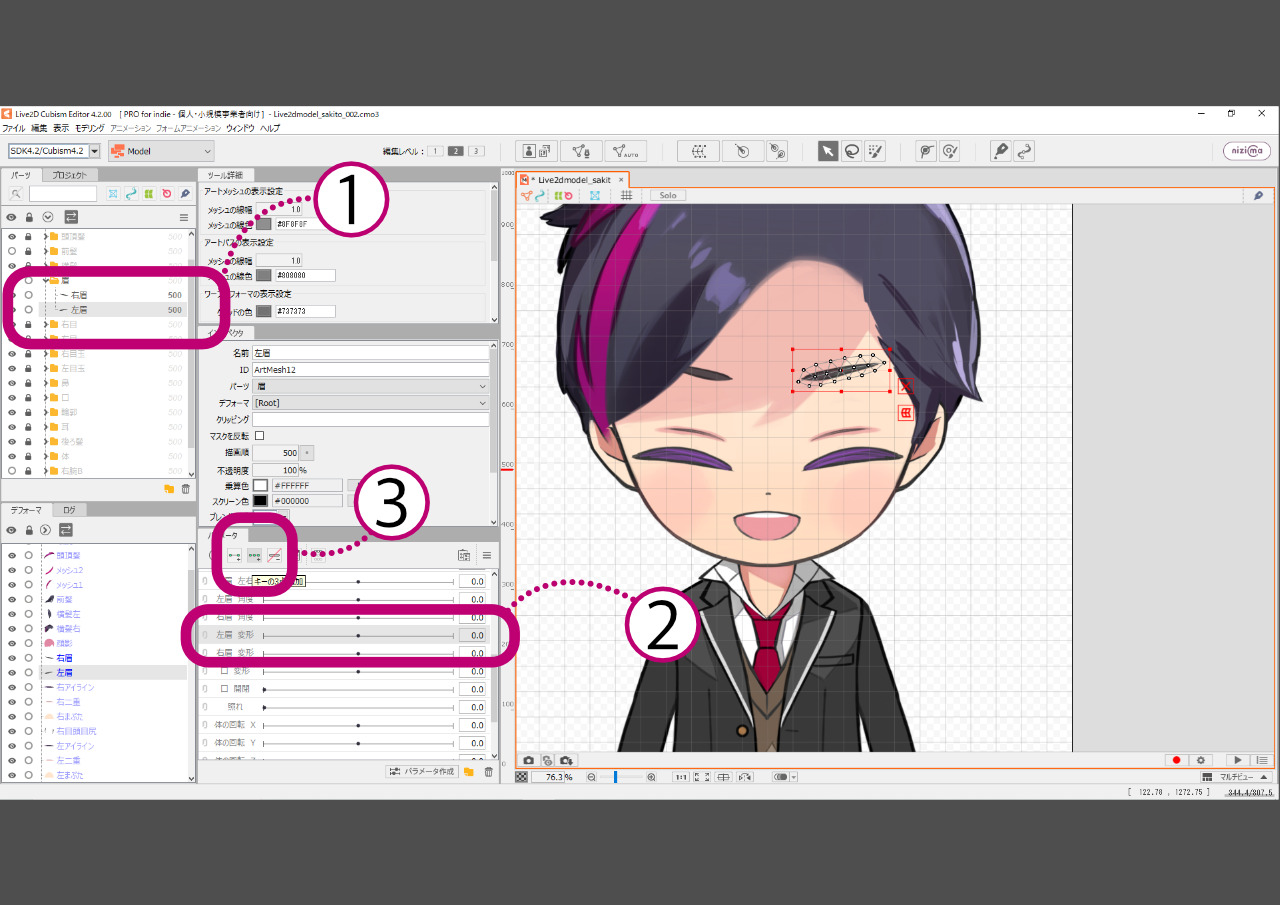This screenshot has height=905, width=1280.
Task: Open the モデリング menu
Action: (x=90, y=128)
